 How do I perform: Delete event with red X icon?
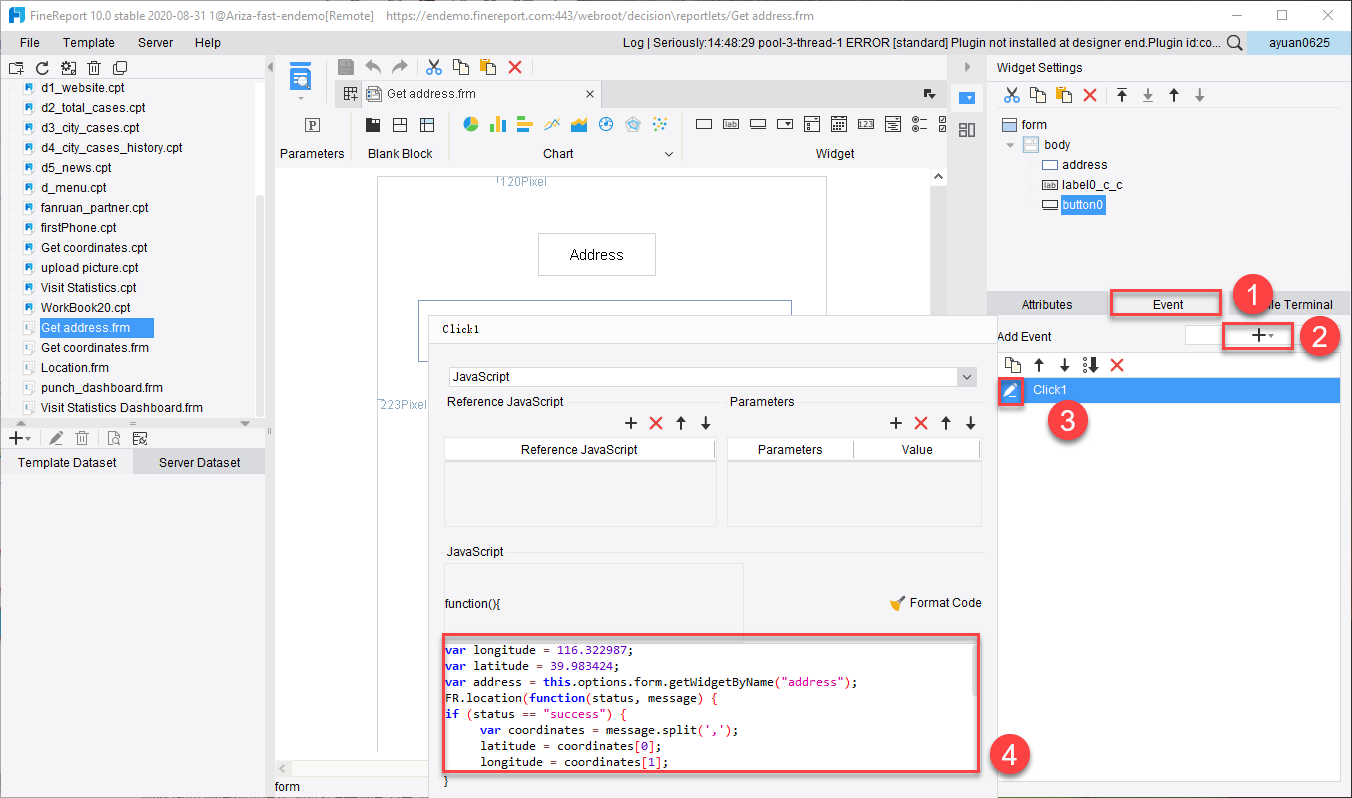pos(1117,365)
